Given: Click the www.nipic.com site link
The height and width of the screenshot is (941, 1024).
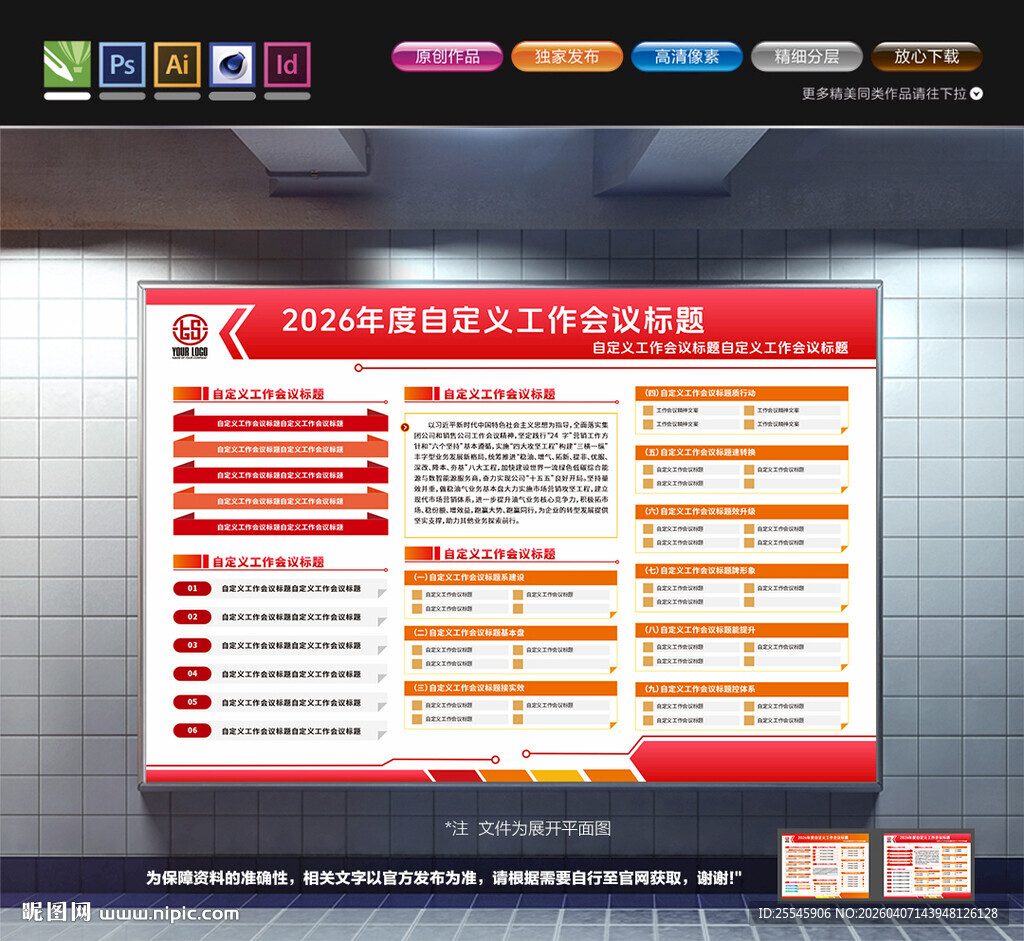Looking at the screenshot, I should click(x=169, y=913).
